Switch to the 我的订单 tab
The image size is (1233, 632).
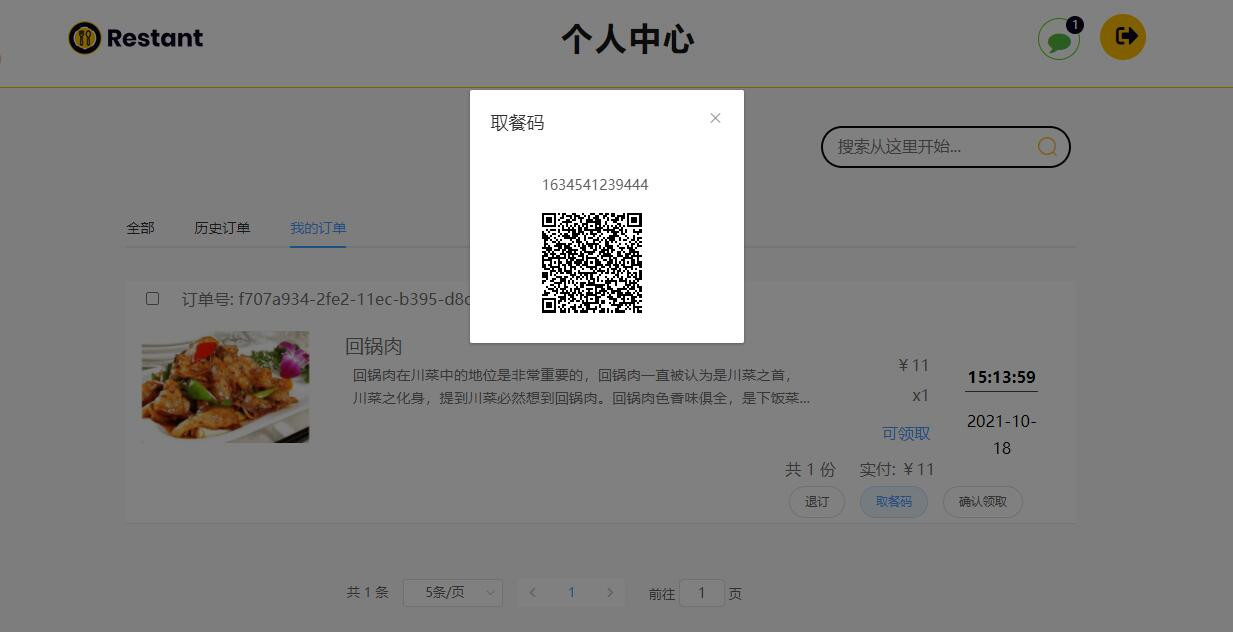tap(318, 228)
